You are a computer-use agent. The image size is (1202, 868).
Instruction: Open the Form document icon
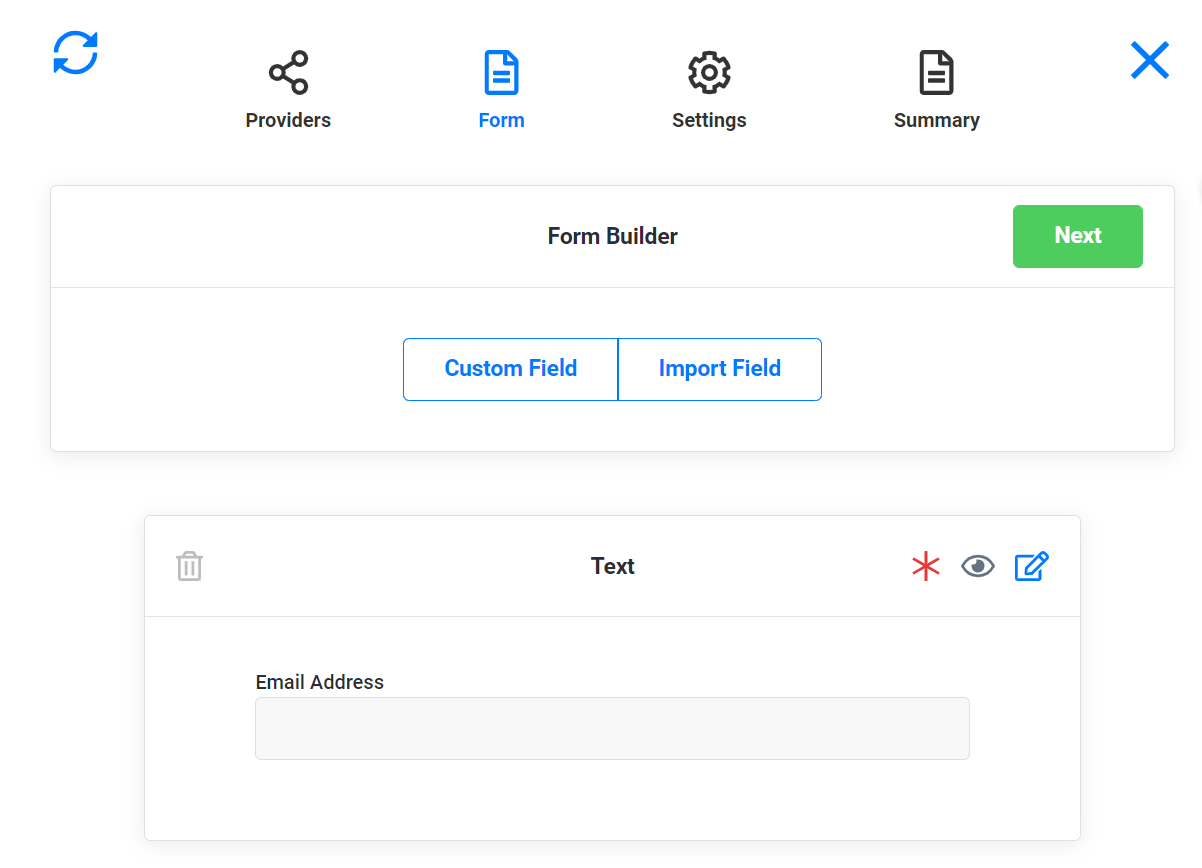coord(501,72)
